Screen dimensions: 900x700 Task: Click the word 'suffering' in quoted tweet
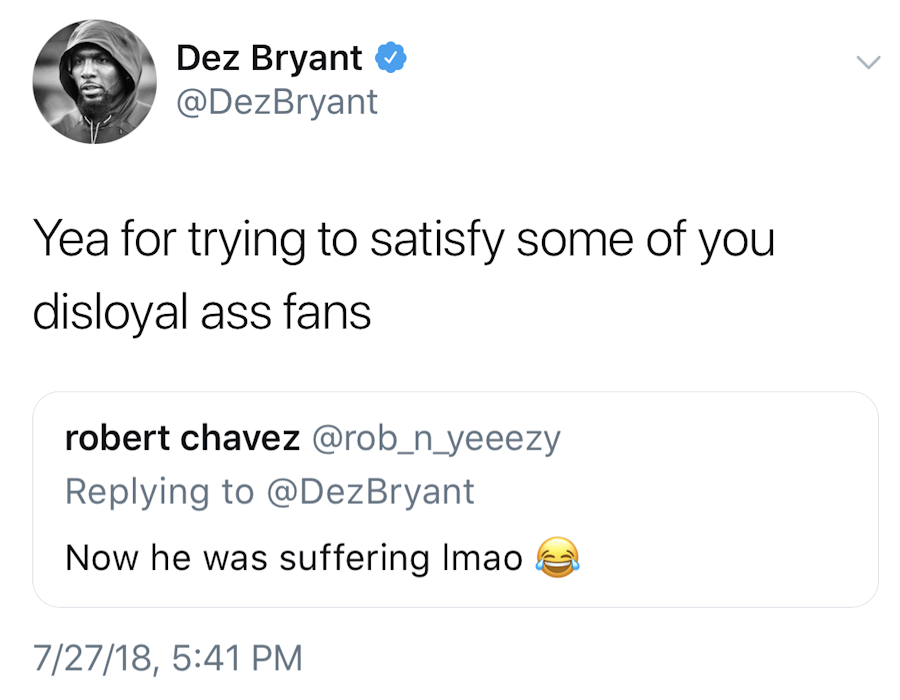point(369,558)
